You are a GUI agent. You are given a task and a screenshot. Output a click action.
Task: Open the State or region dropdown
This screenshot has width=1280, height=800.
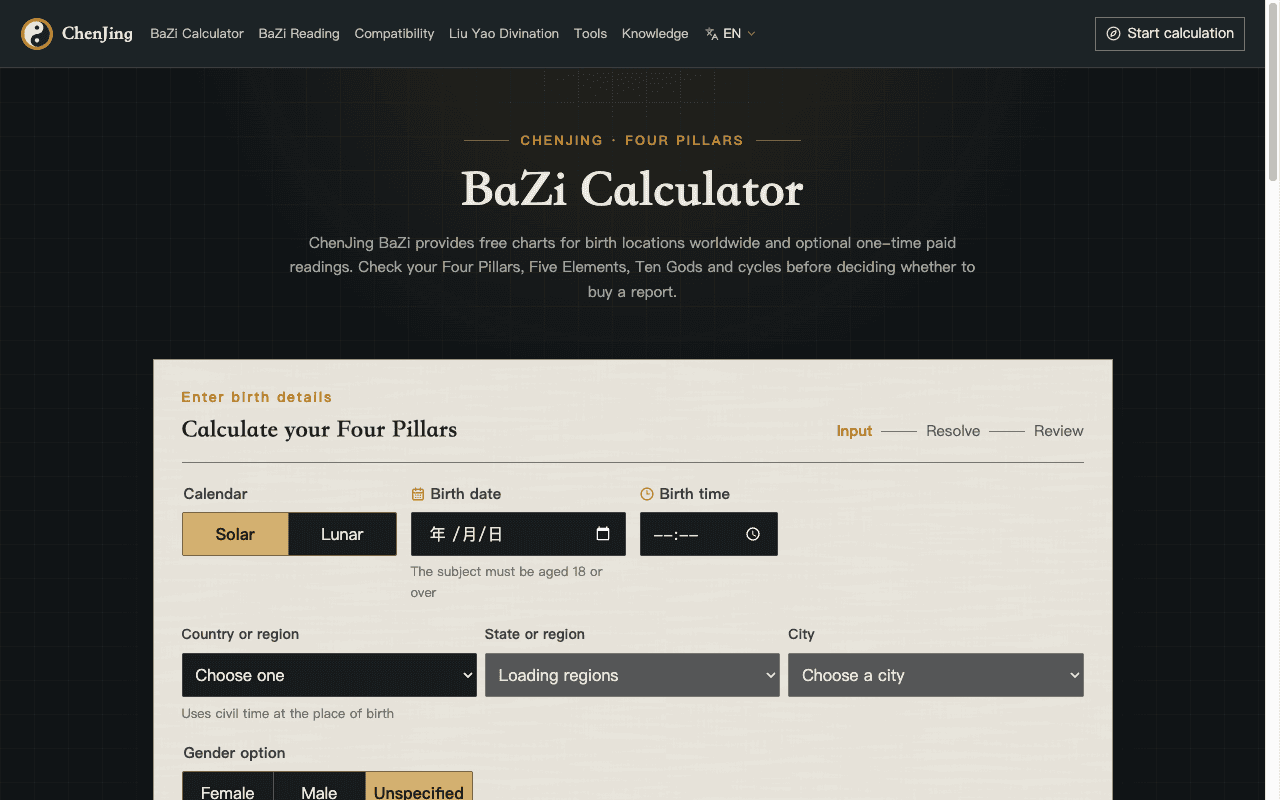click(632, 675)
